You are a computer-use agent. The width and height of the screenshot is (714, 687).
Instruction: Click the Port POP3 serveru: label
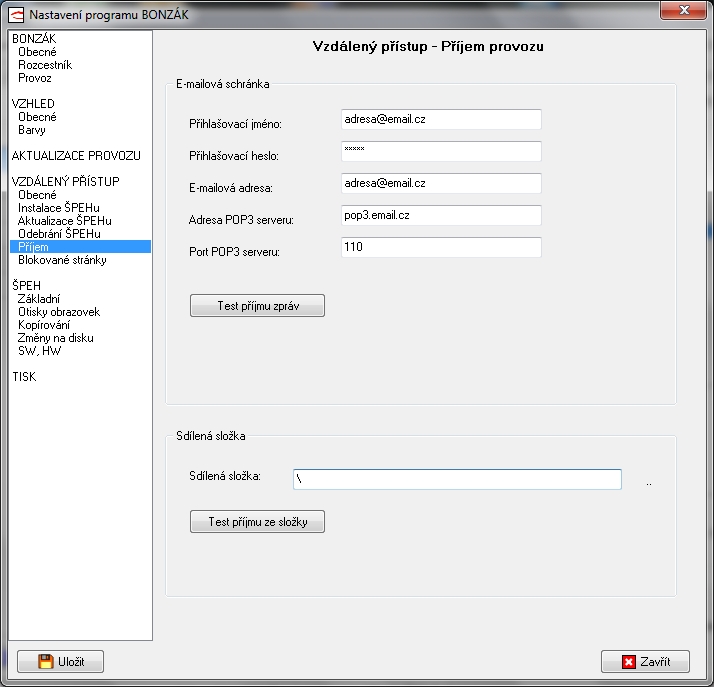[235, 252]
